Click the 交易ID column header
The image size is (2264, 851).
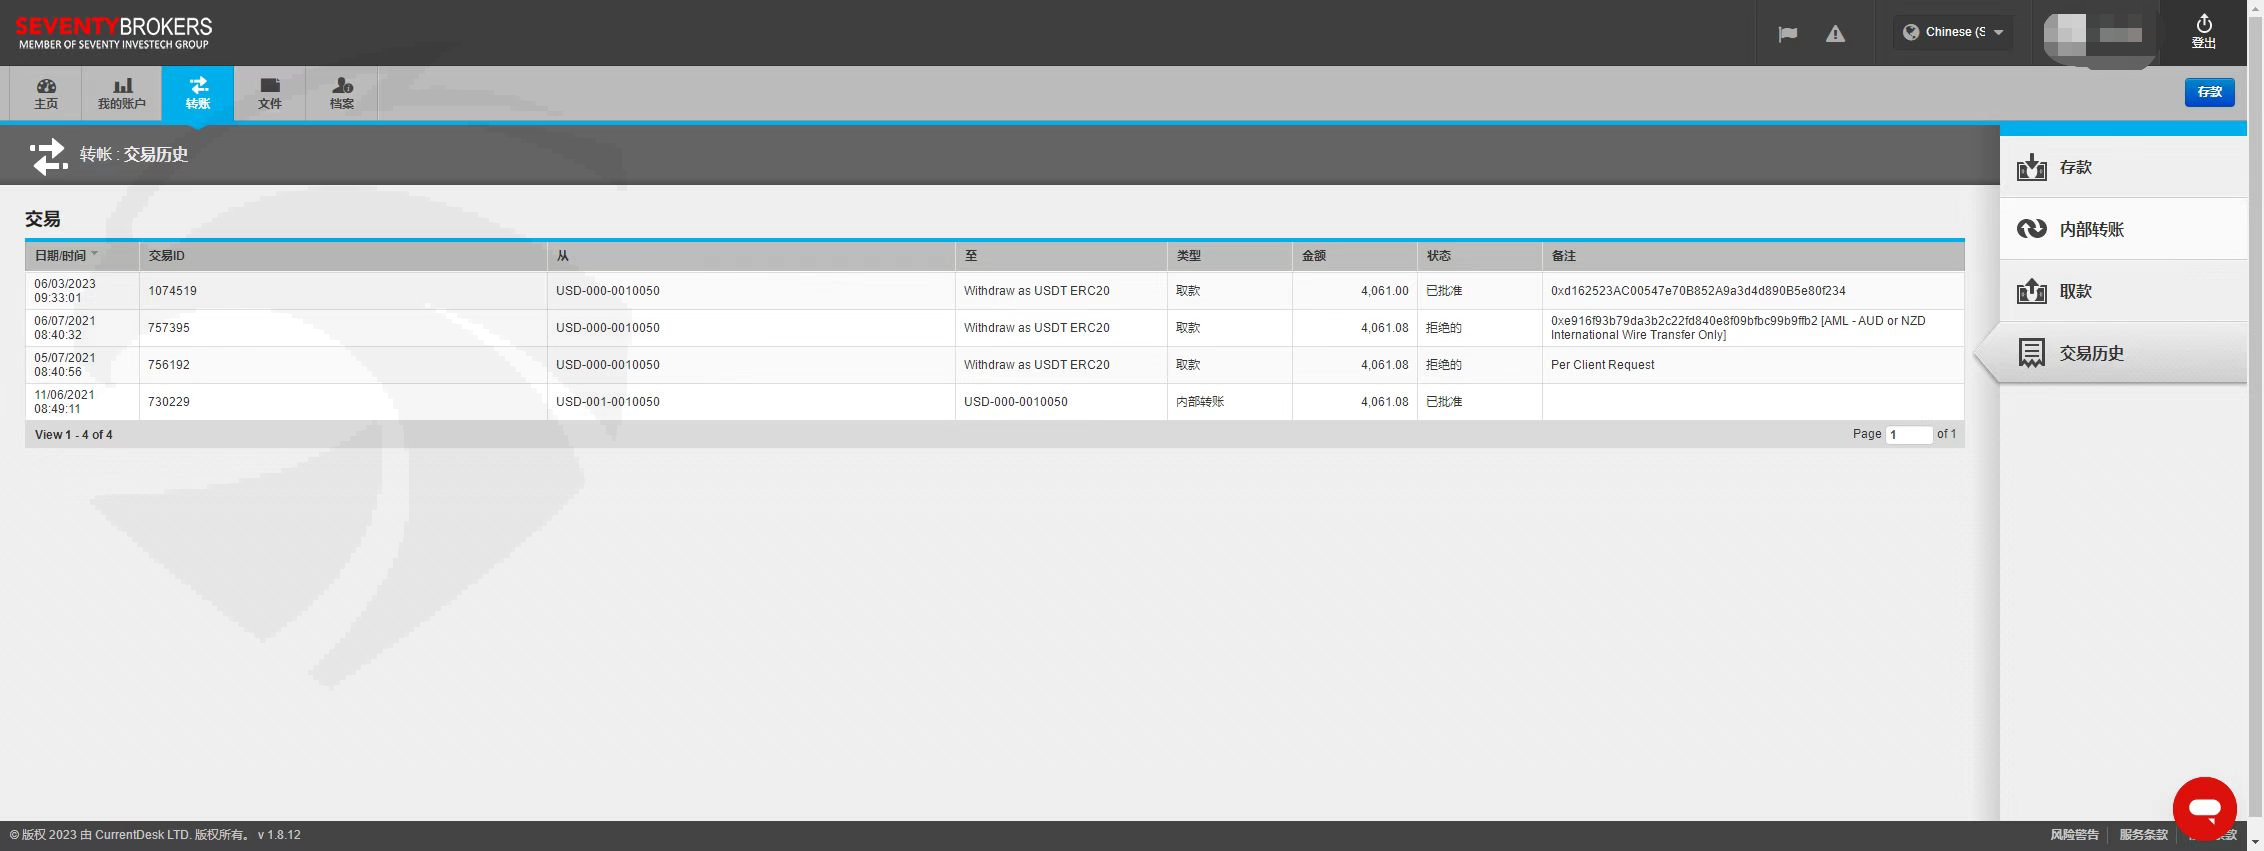click(x=343, y=256)
